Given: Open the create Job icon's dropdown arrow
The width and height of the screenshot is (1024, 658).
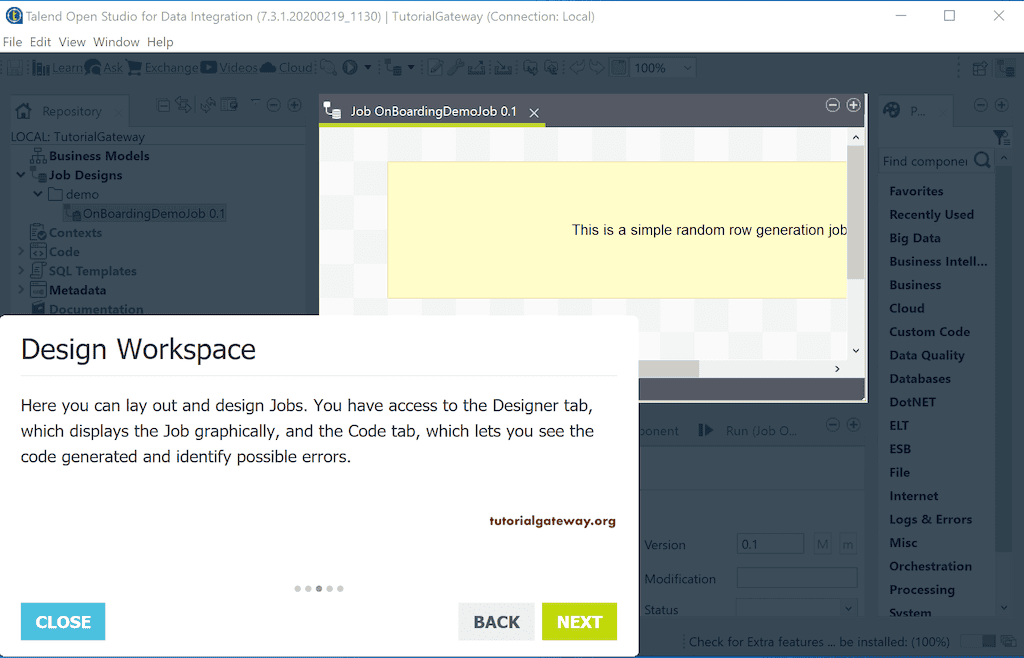Looking at the screenshot, I should pos(411,67).
